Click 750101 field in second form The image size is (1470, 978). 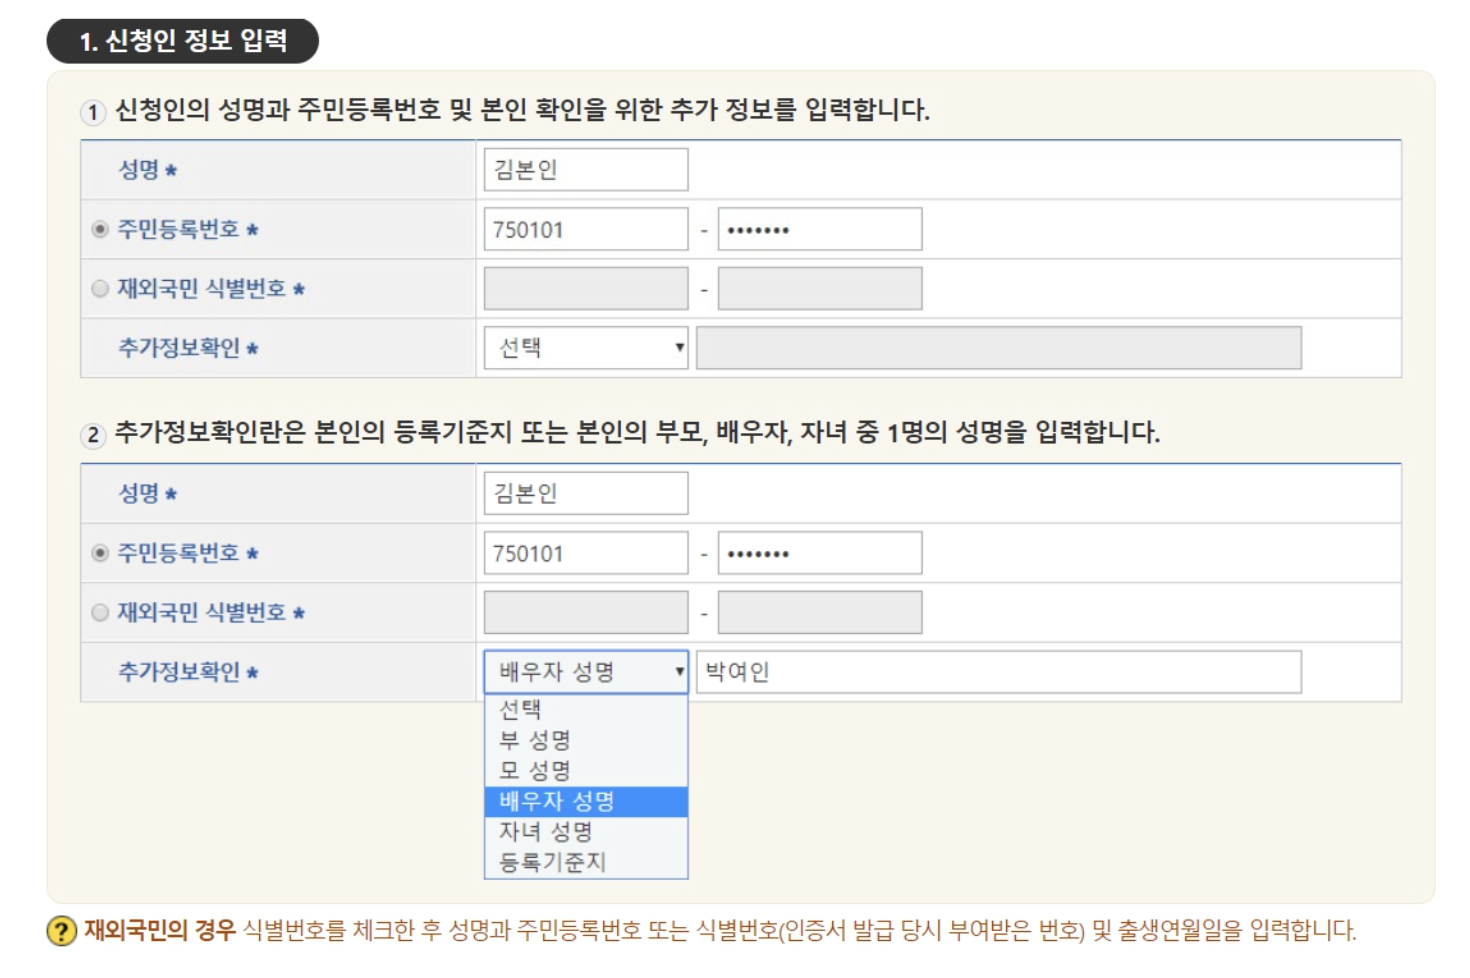pos(586,553)
